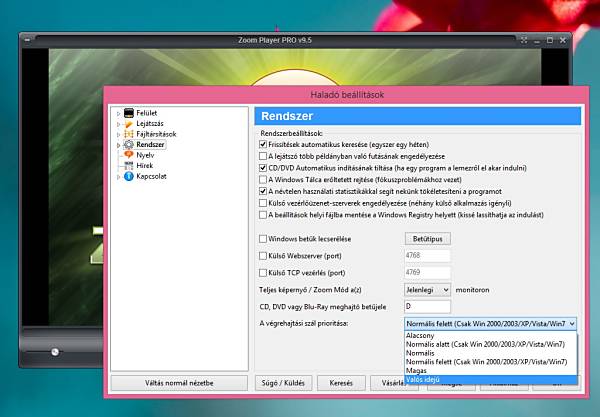
Task: Check 'Windows betűk lecserélése' checkbox
Action: tap(263, 239)
